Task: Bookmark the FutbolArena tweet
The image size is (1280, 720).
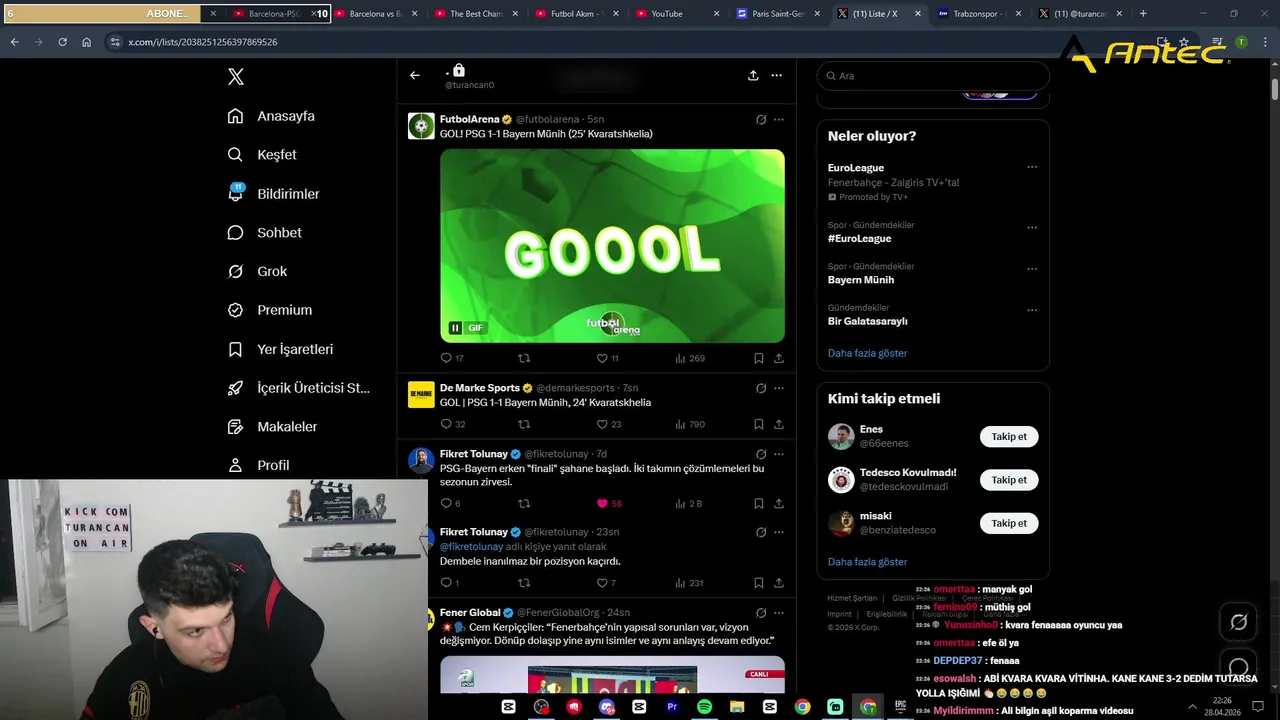Action: pos(758,358)
